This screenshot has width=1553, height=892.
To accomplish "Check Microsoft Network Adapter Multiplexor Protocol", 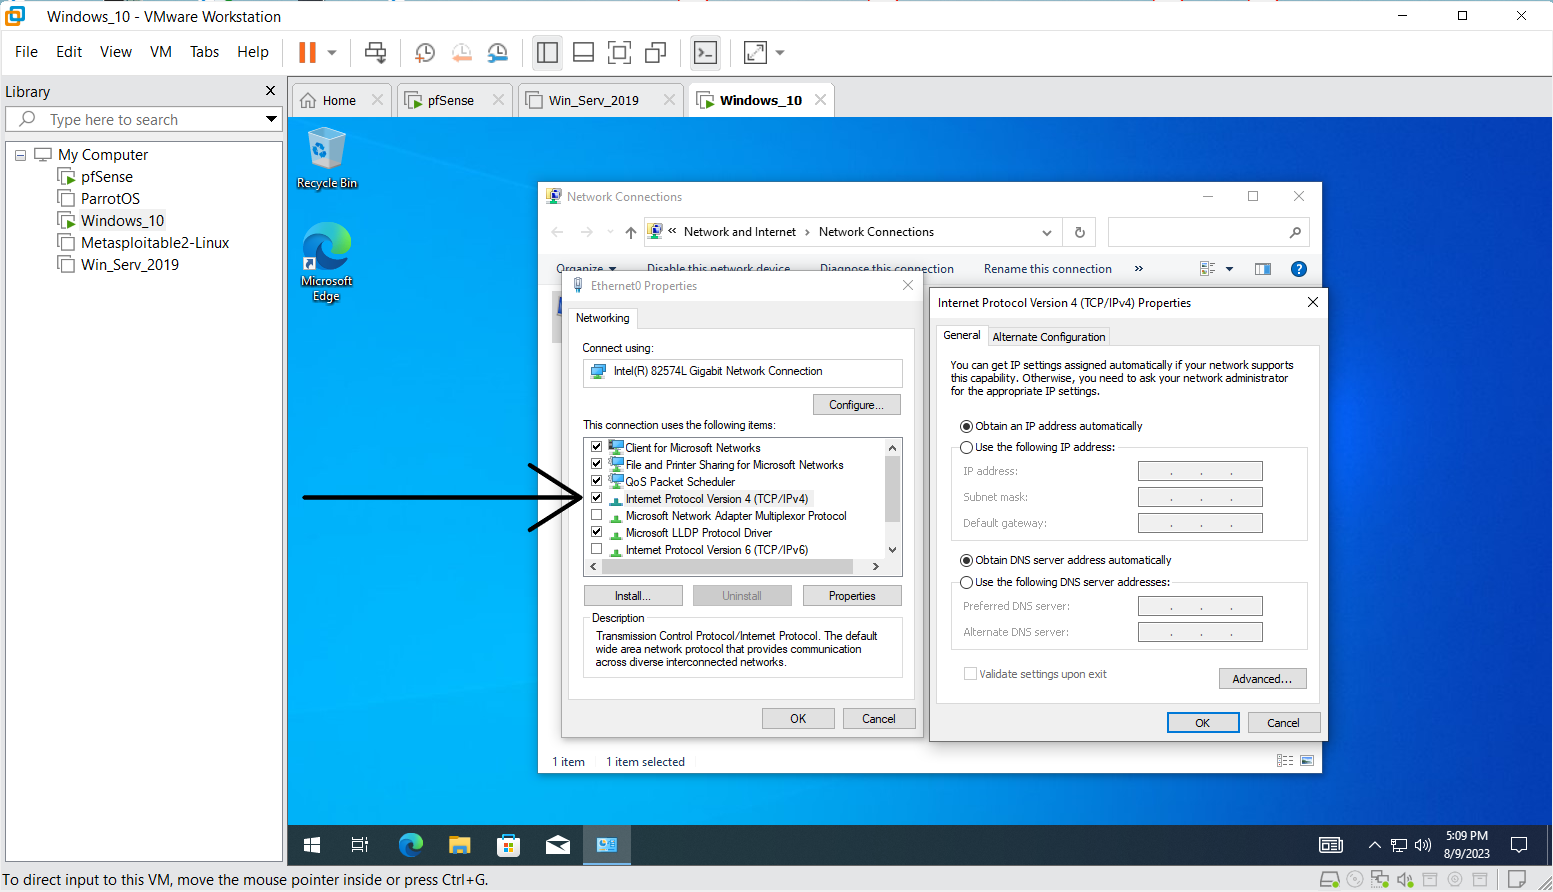I will tap(597, 515).
